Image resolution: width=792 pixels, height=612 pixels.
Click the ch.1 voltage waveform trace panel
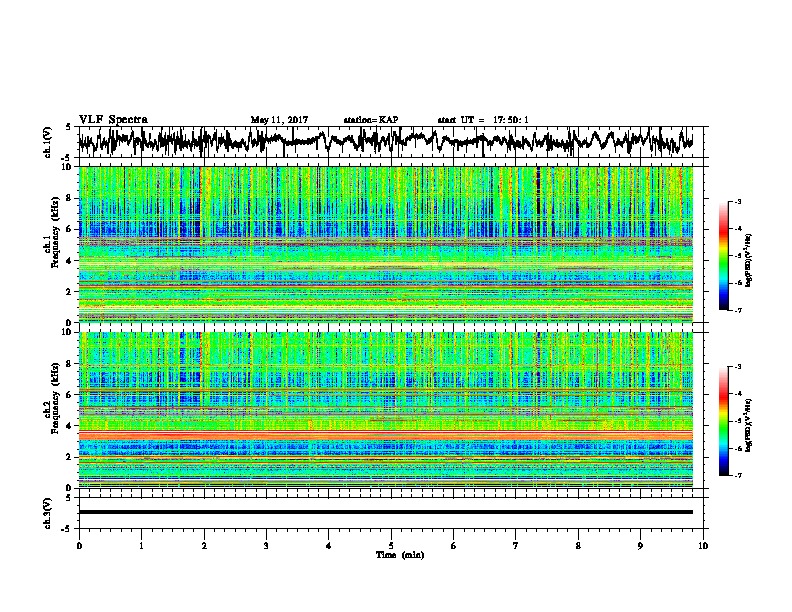click(x=390, y=142)
